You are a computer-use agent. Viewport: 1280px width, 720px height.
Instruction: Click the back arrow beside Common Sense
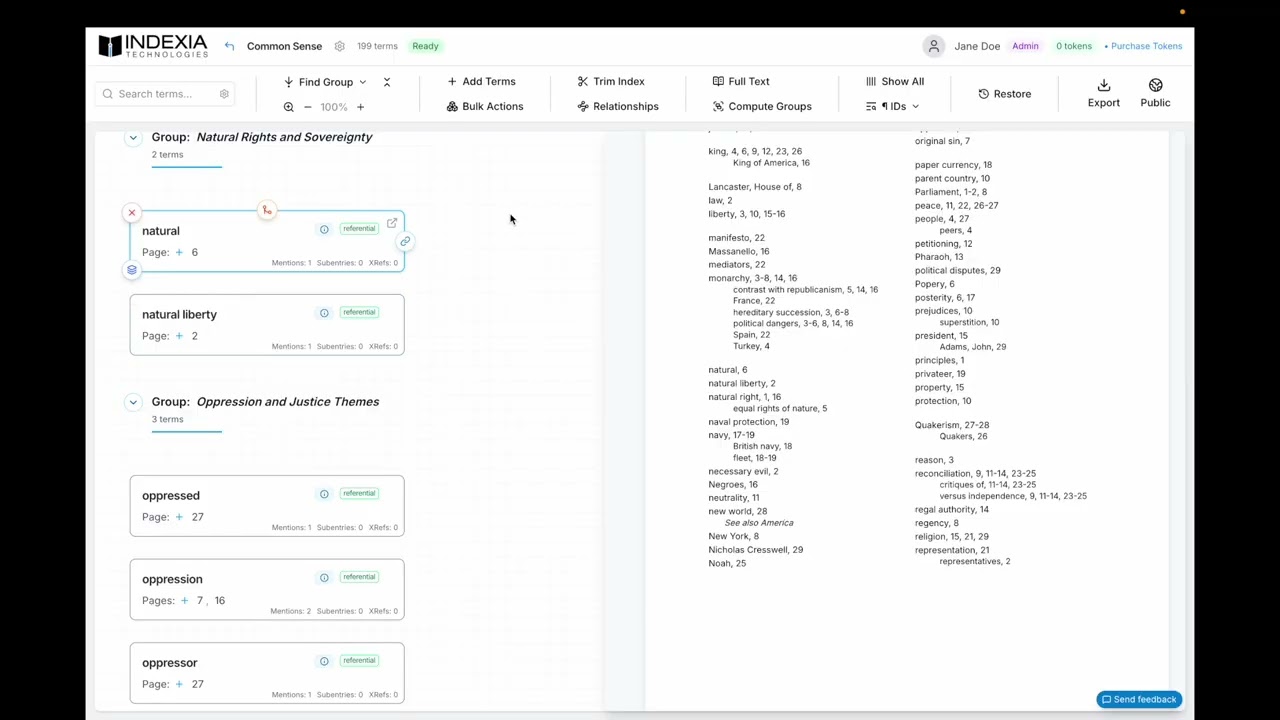[229, 46]
